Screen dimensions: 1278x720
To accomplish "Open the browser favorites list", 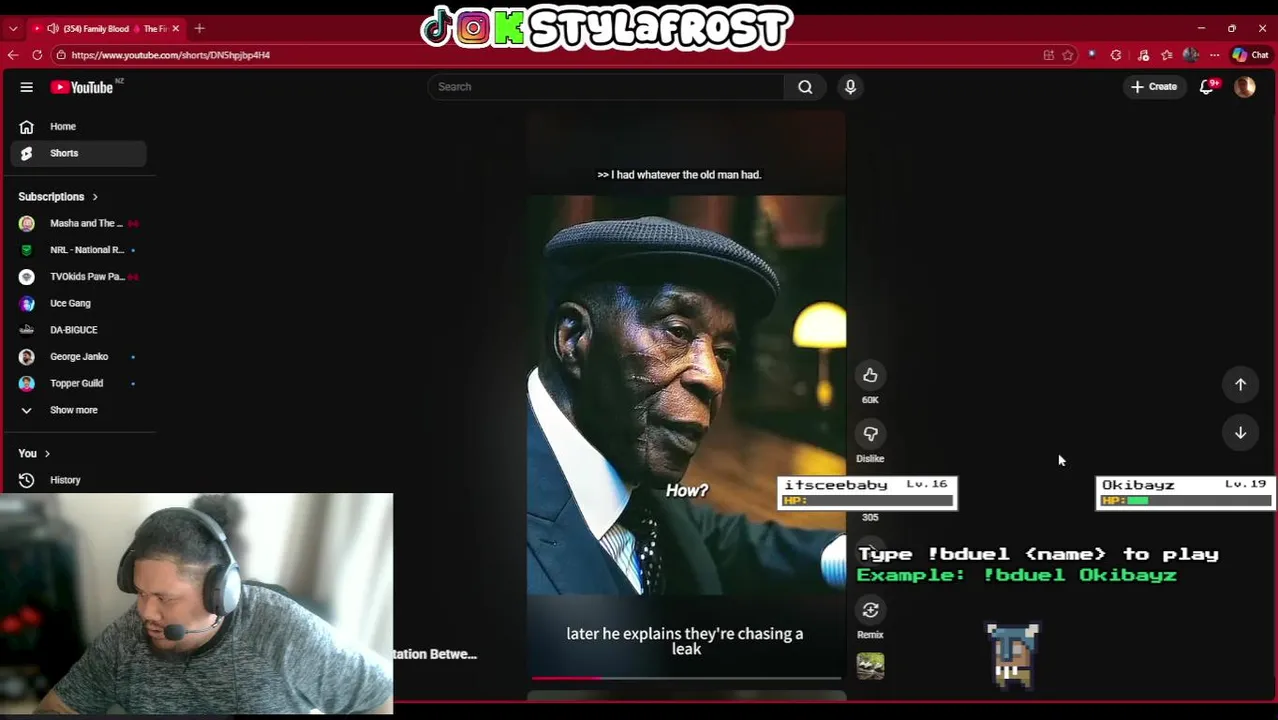I will click(x=1167, y=55).
